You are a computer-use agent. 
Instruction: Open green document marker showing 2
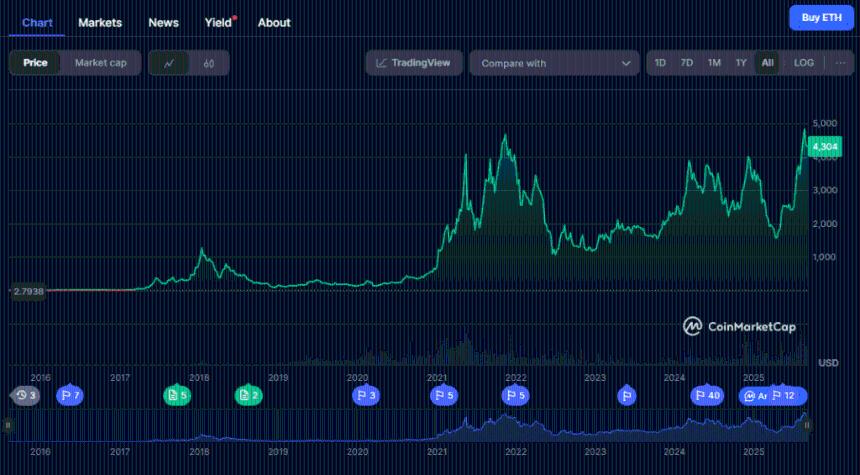(249, 396)
